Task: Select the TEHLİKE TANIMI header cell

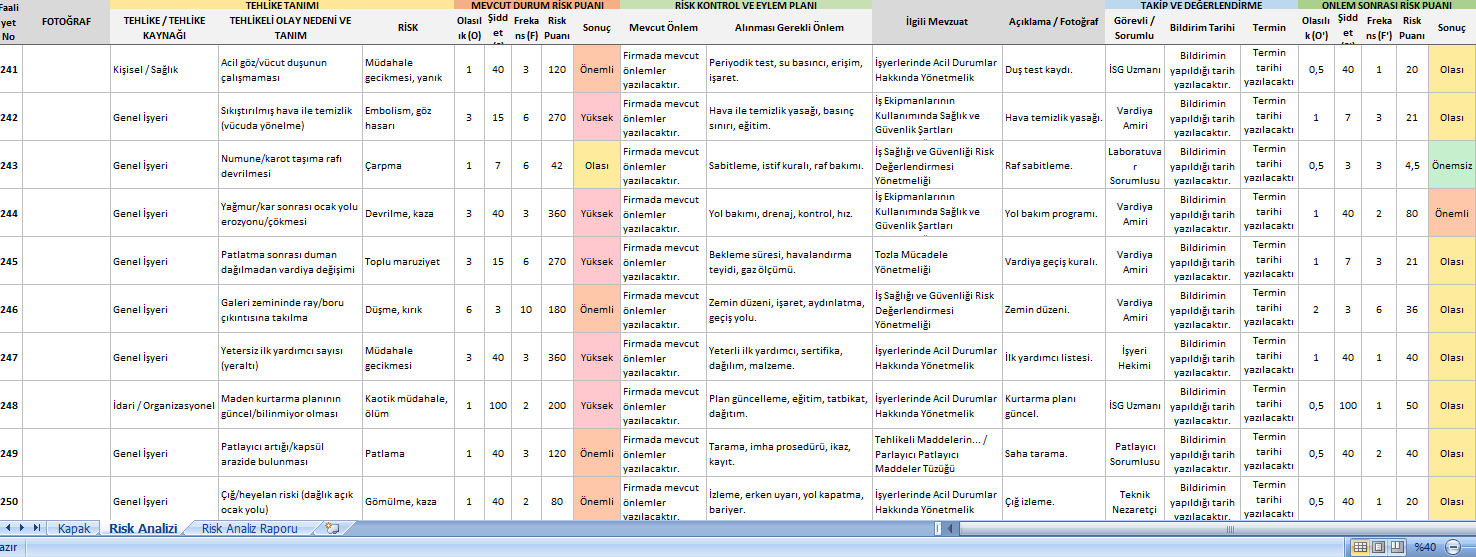Action: [281, 5]
